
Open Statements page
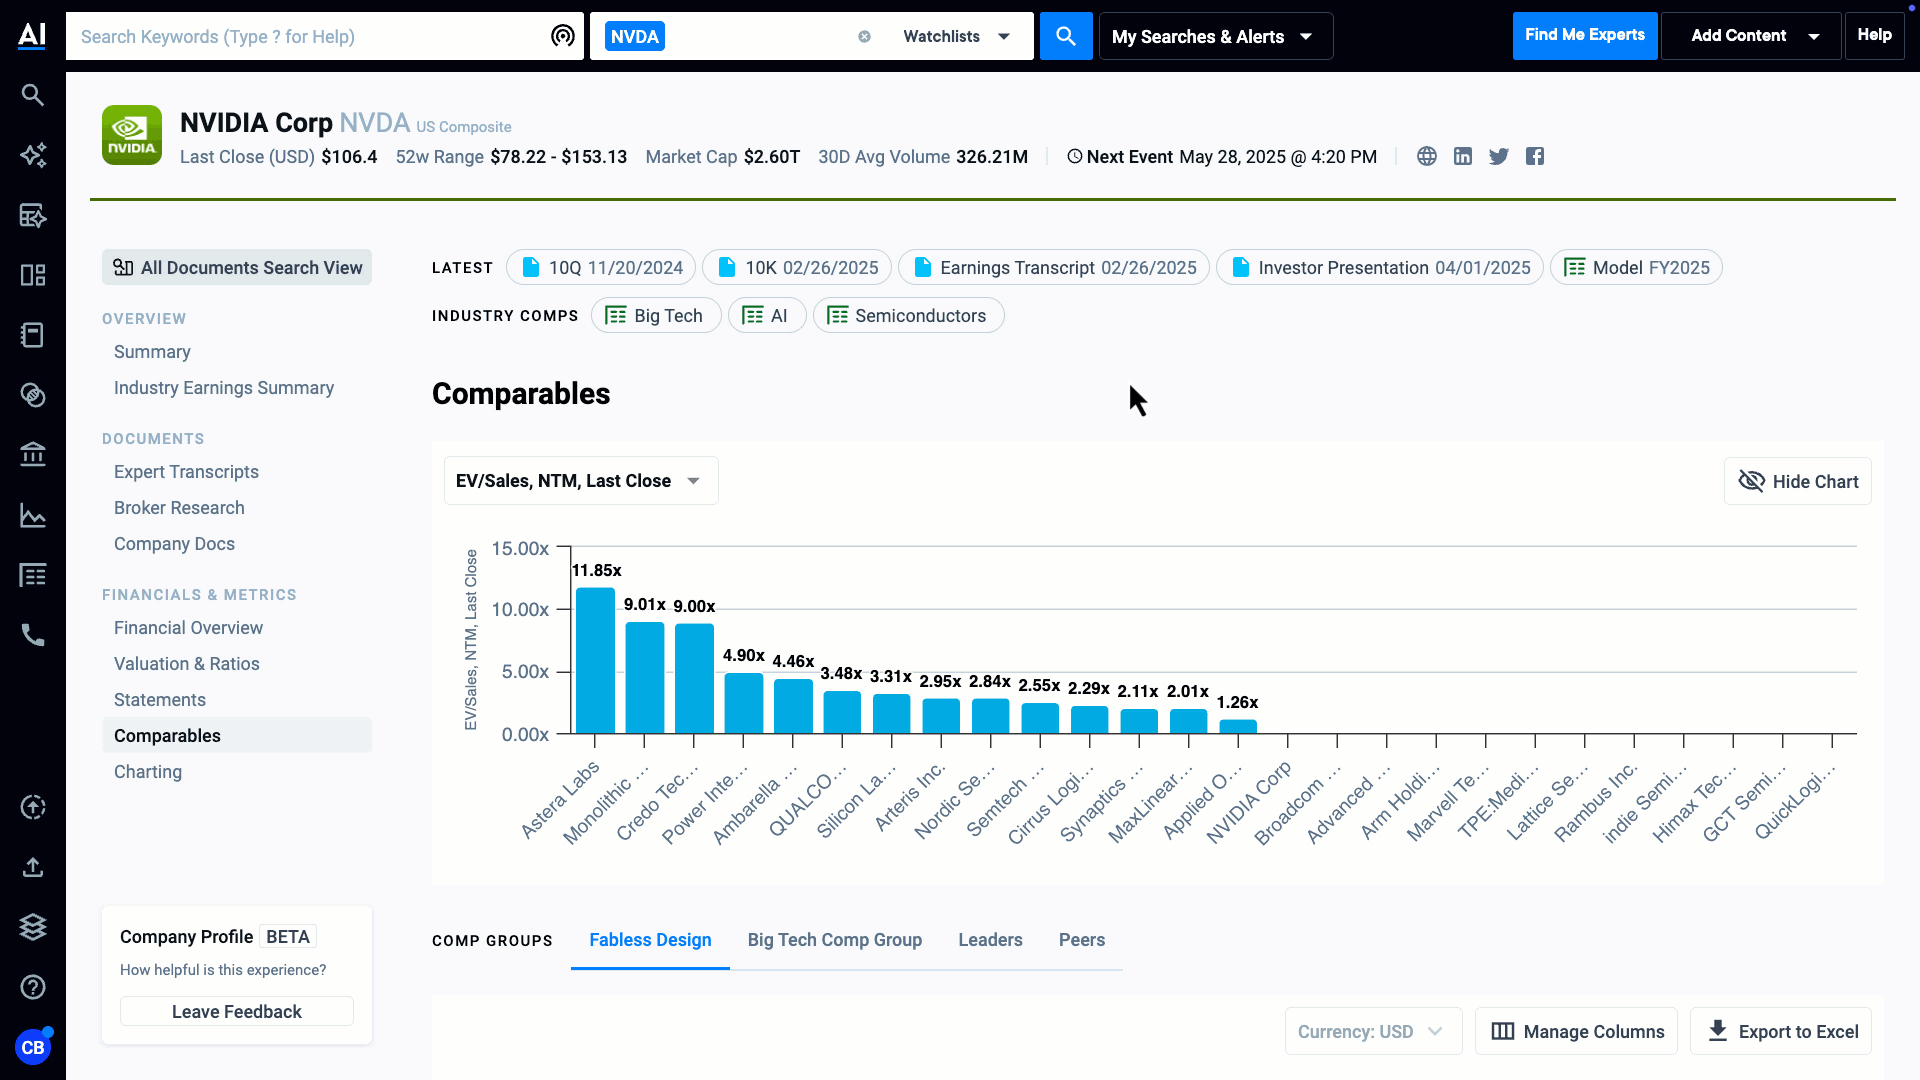(x=160, y=700)
